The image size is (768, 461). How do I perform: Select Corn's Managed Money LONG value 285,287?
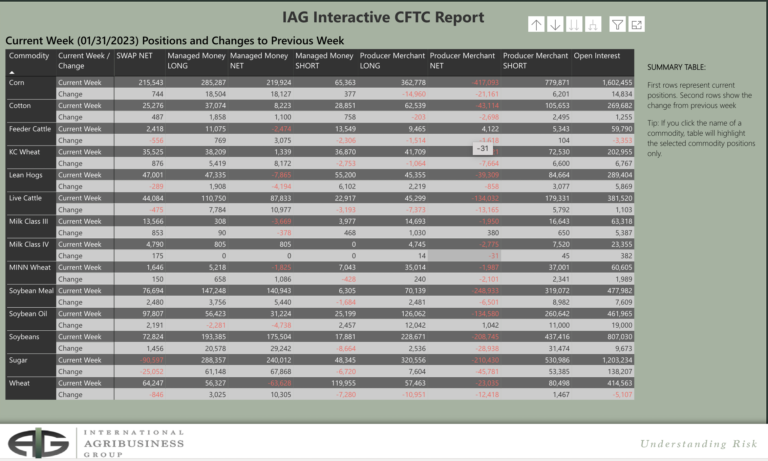click(x=213, y=82)
